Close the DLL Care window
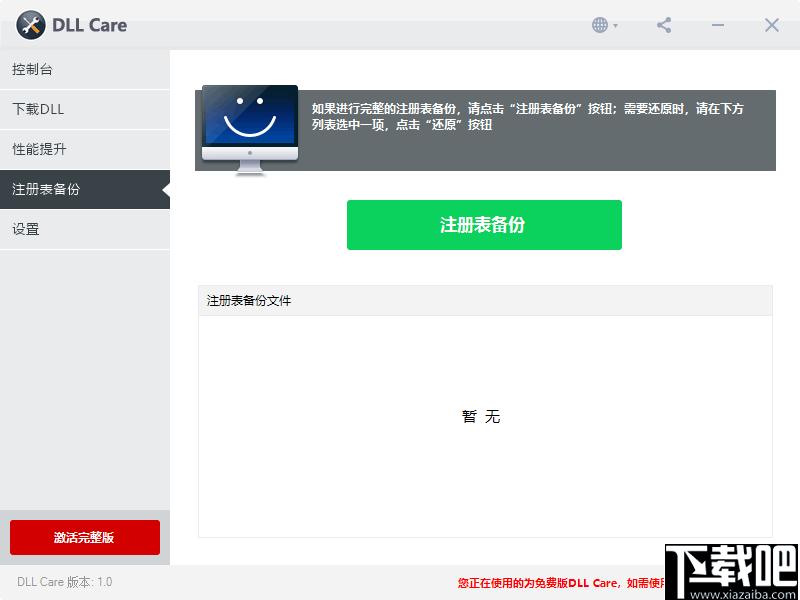Viewport: 800px width, 600px height. click(771, 25)
